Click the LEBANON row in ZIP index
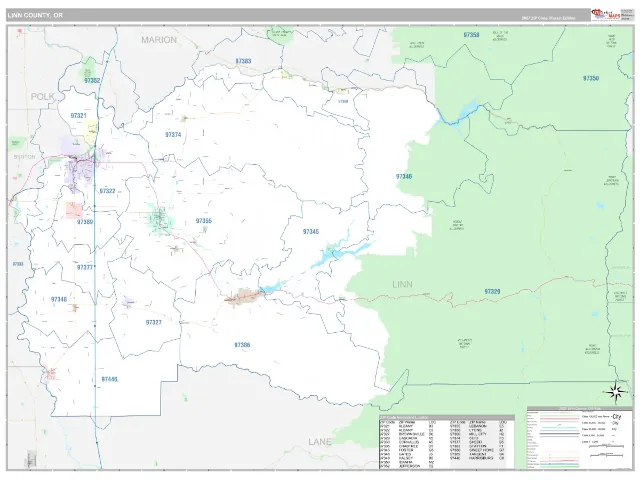 click(478, 426)
